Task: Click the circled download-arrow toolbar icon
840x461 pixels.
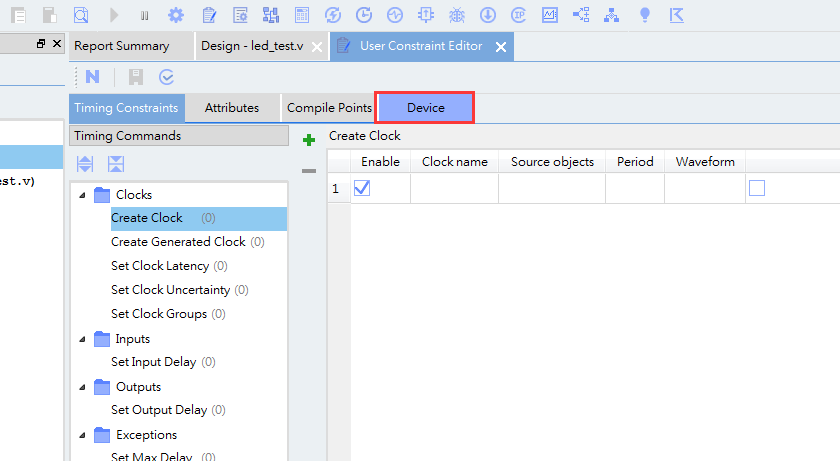Action: coord(488,15)
